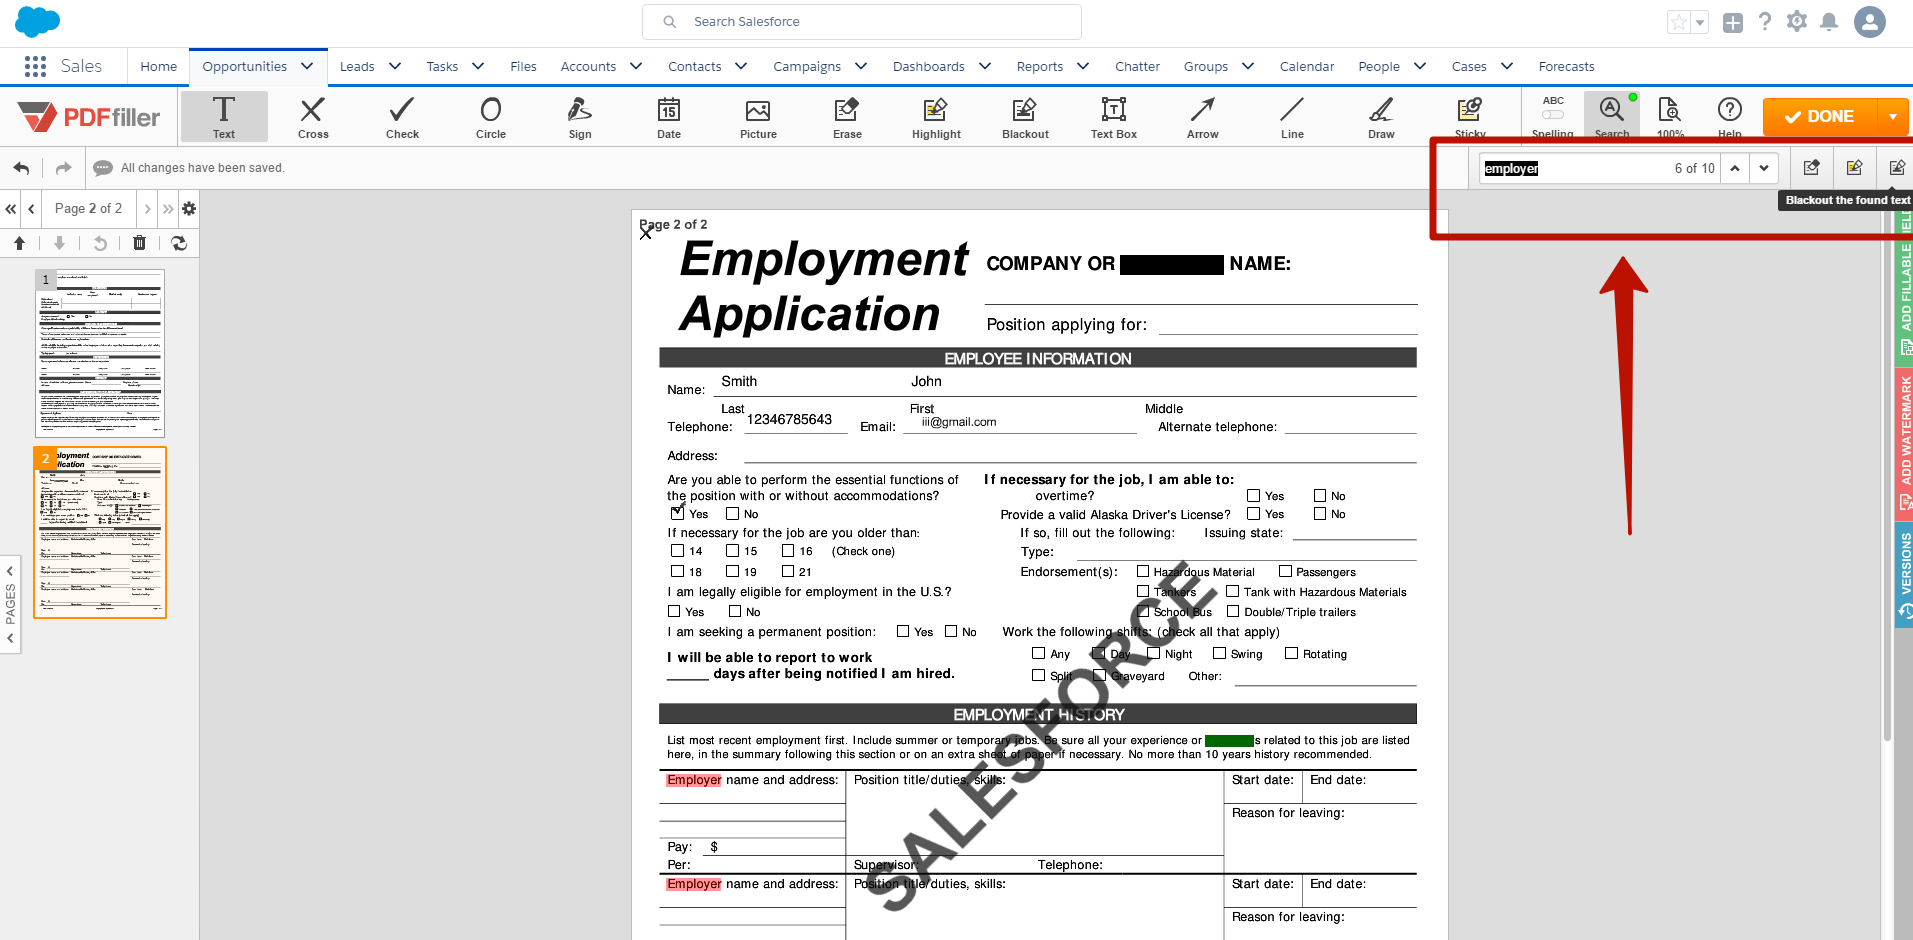Screen dimensions: 1913x940
Task: Check the age 21 checkbox
Action: (x=788, y=571)
